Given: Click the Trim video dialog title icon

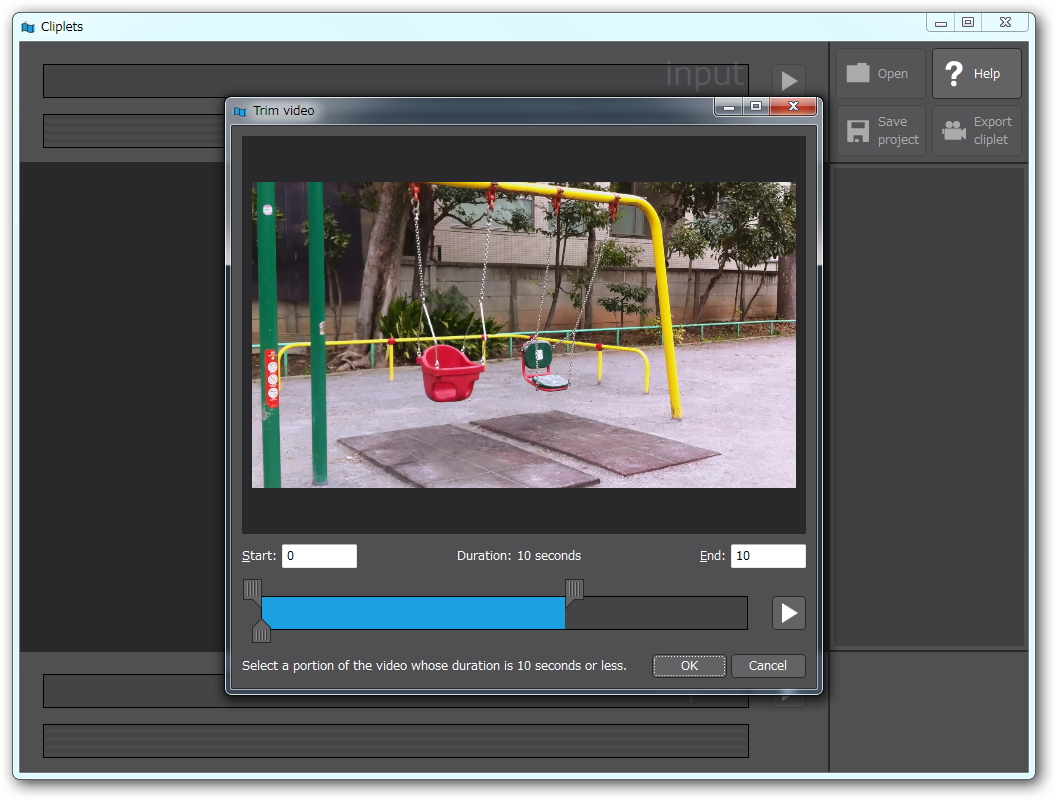Looking at the screenshot, I should tap(240, 111).
